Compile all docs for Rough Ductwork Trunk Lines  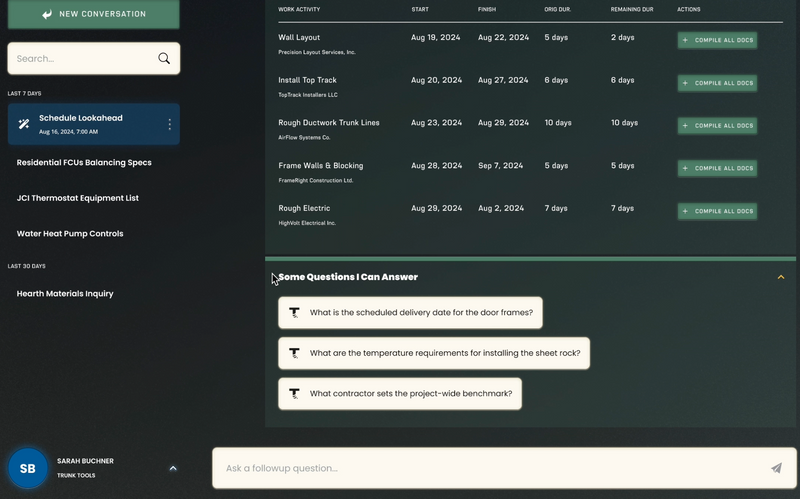pos(717,126)
